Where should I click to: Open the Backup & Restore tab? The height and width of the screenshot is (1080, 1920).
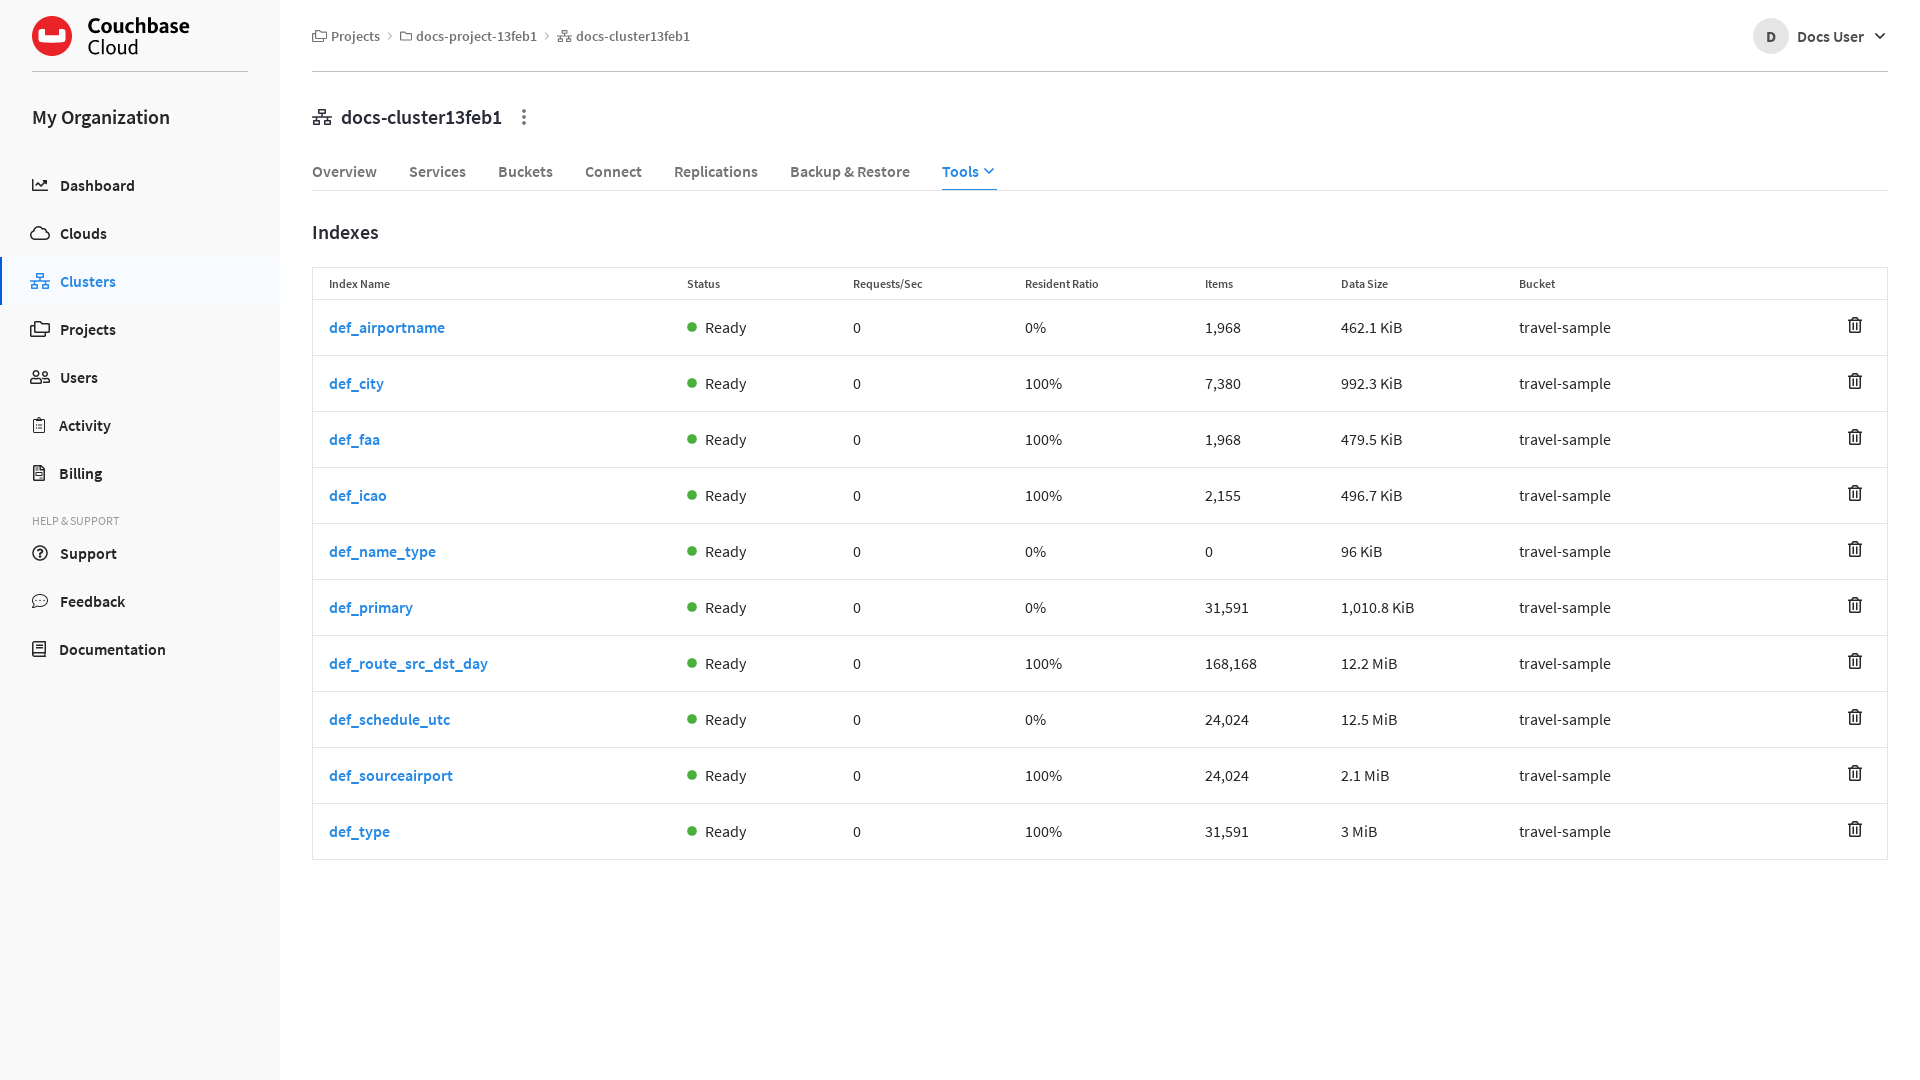(849, 171)
